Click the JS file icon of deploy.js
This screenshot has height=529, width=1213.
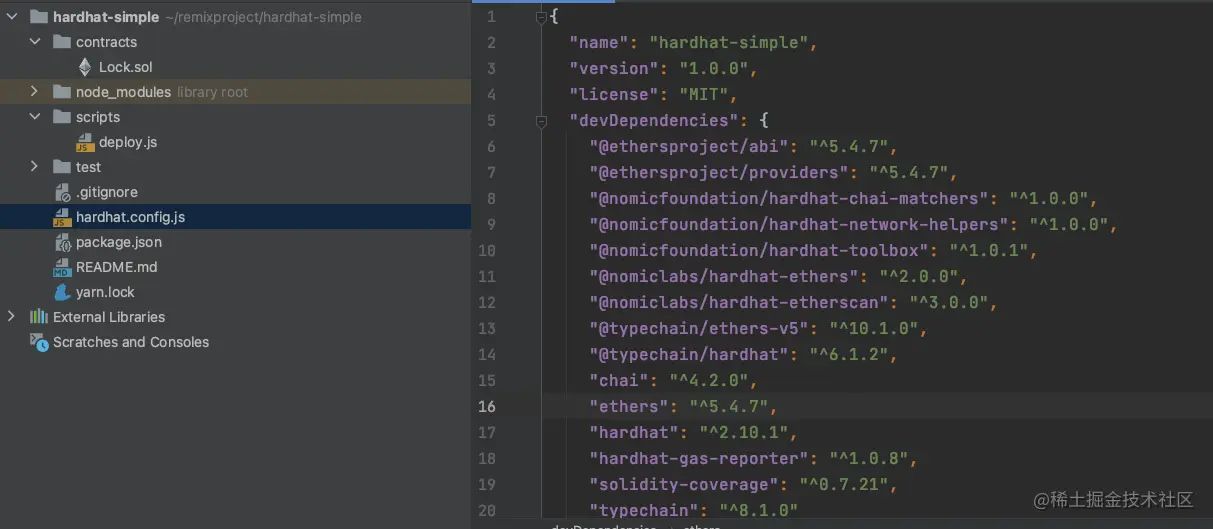click(85, 142)
